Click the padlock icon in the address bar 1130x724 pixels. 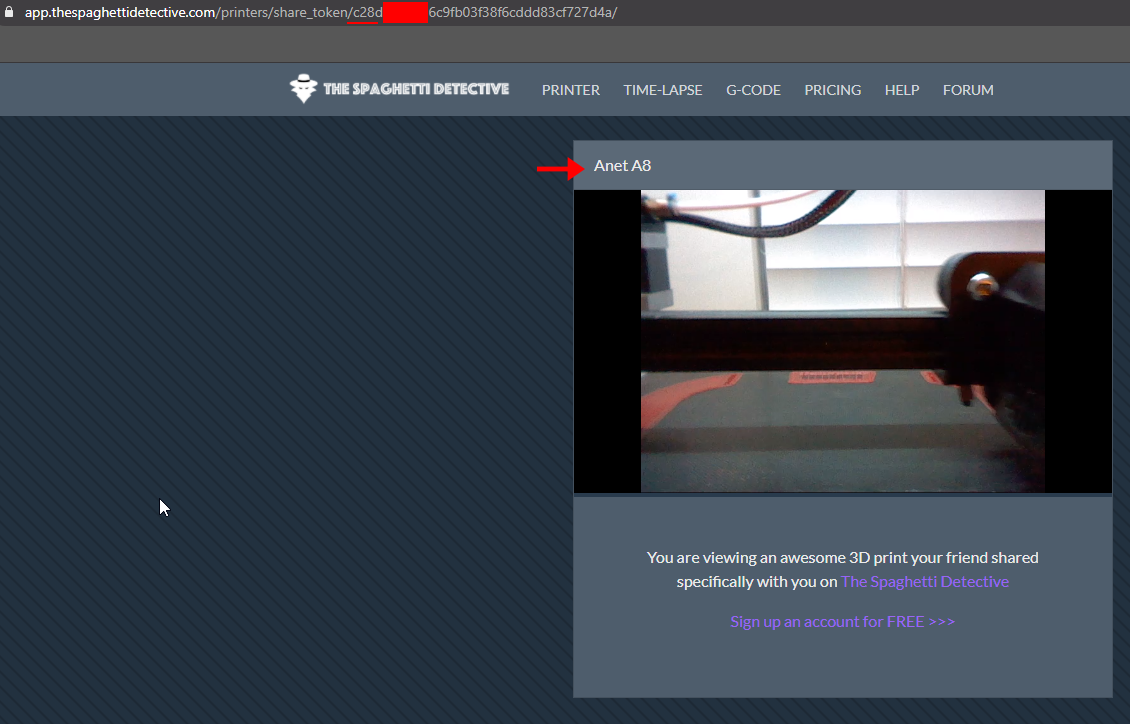point(10,12)
